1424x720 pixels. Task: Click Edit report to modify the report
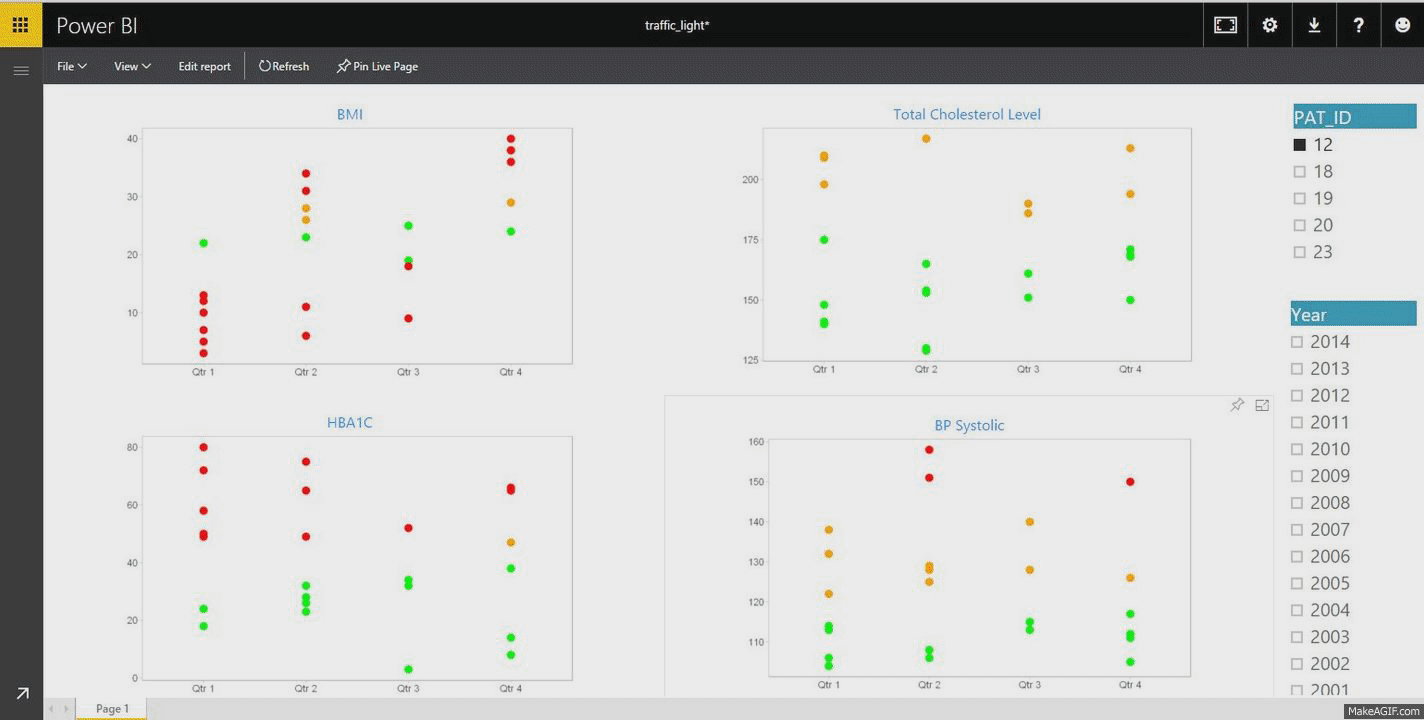coord(204,66)
